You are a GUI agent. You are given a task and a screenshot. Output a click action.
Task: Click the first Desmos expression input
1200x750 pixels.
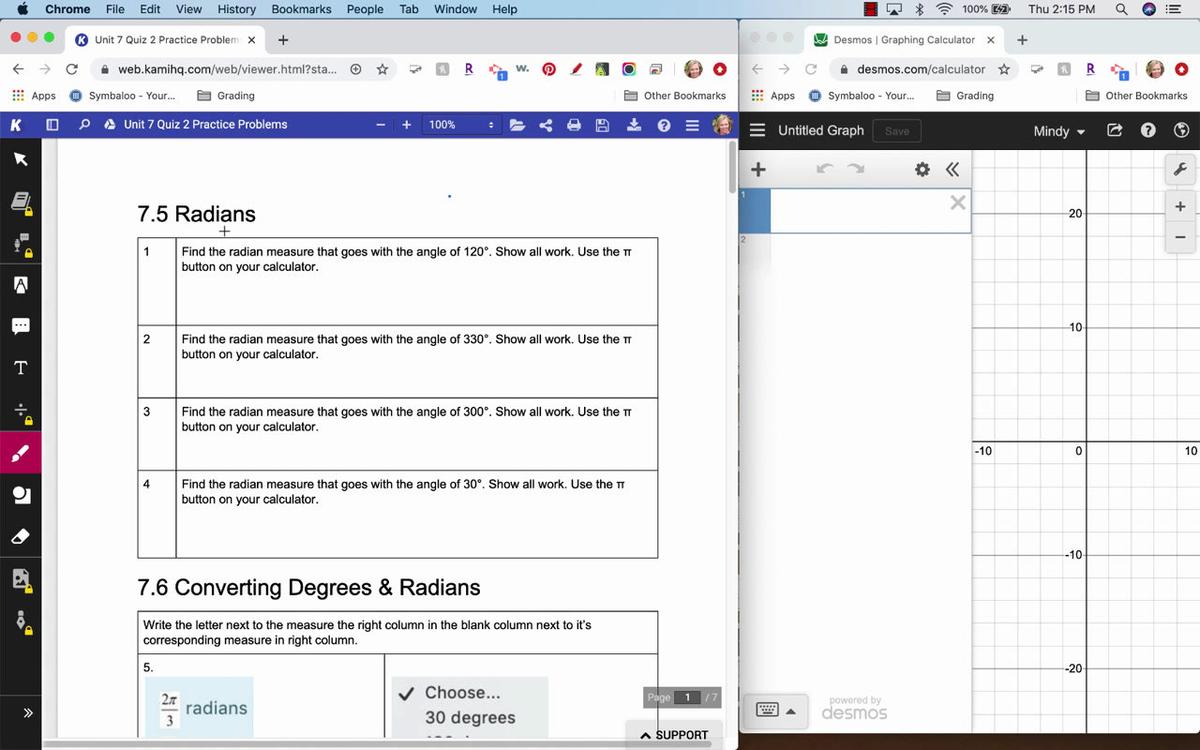point(858,211)
